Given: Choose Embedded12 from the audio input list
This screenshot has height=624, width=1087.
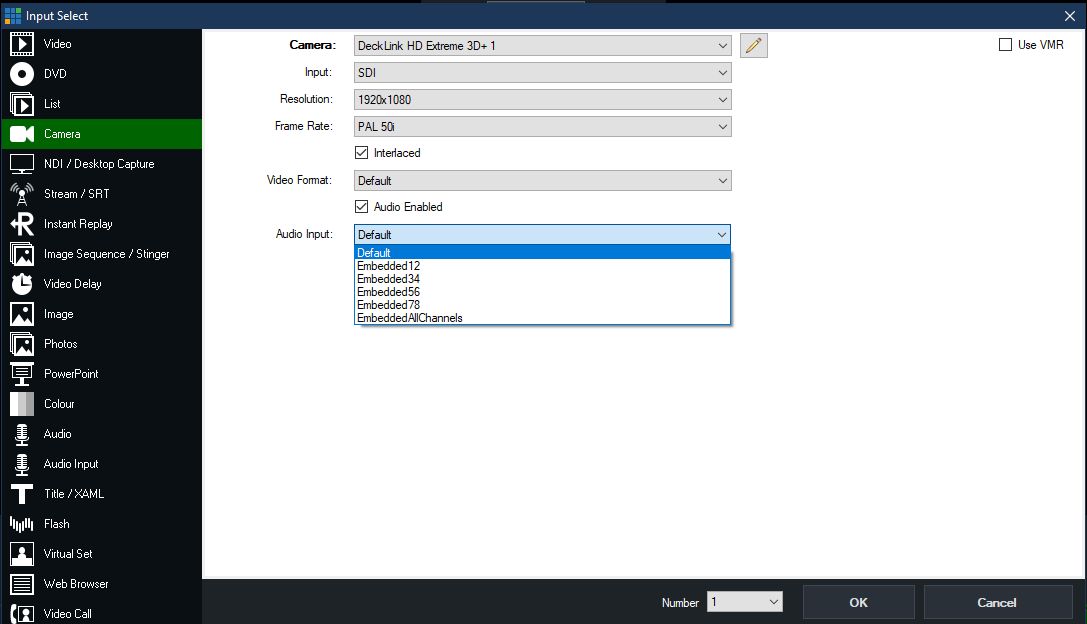Looking at the screenshot, I should tap(389, 266).
